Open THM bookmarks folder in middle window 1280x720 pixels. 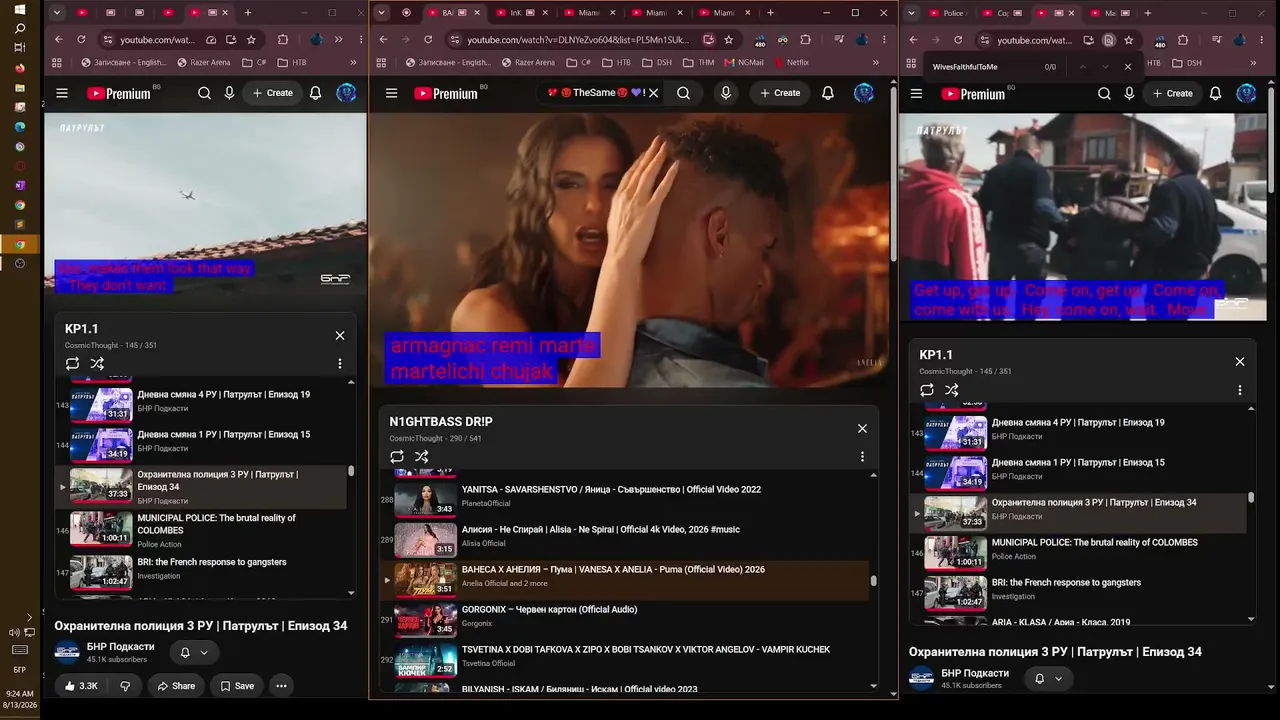point(698,62)
